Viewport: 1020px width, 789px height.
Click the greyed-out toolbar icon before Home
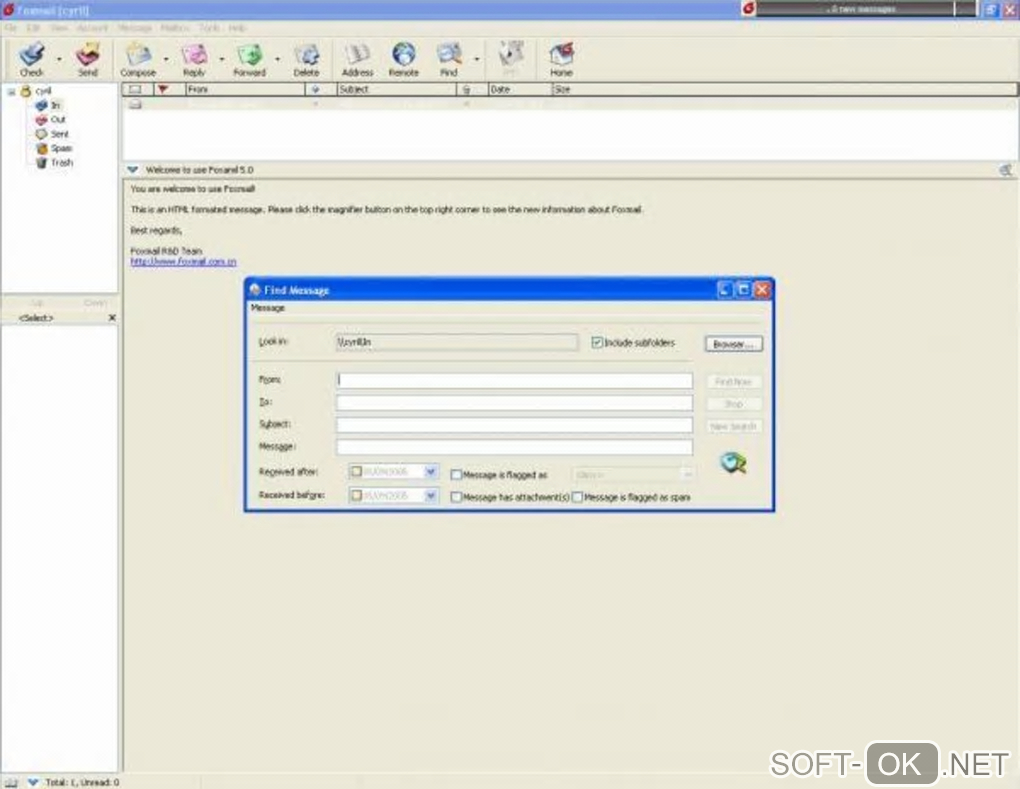tap(511, 55)
